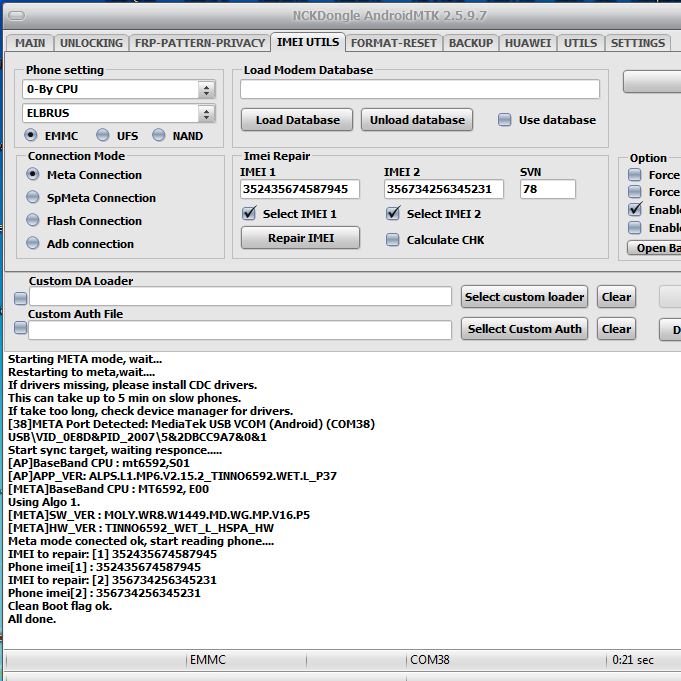Click the Custom DA Loader path field
The image size is (681, 681).
(240, 297)
